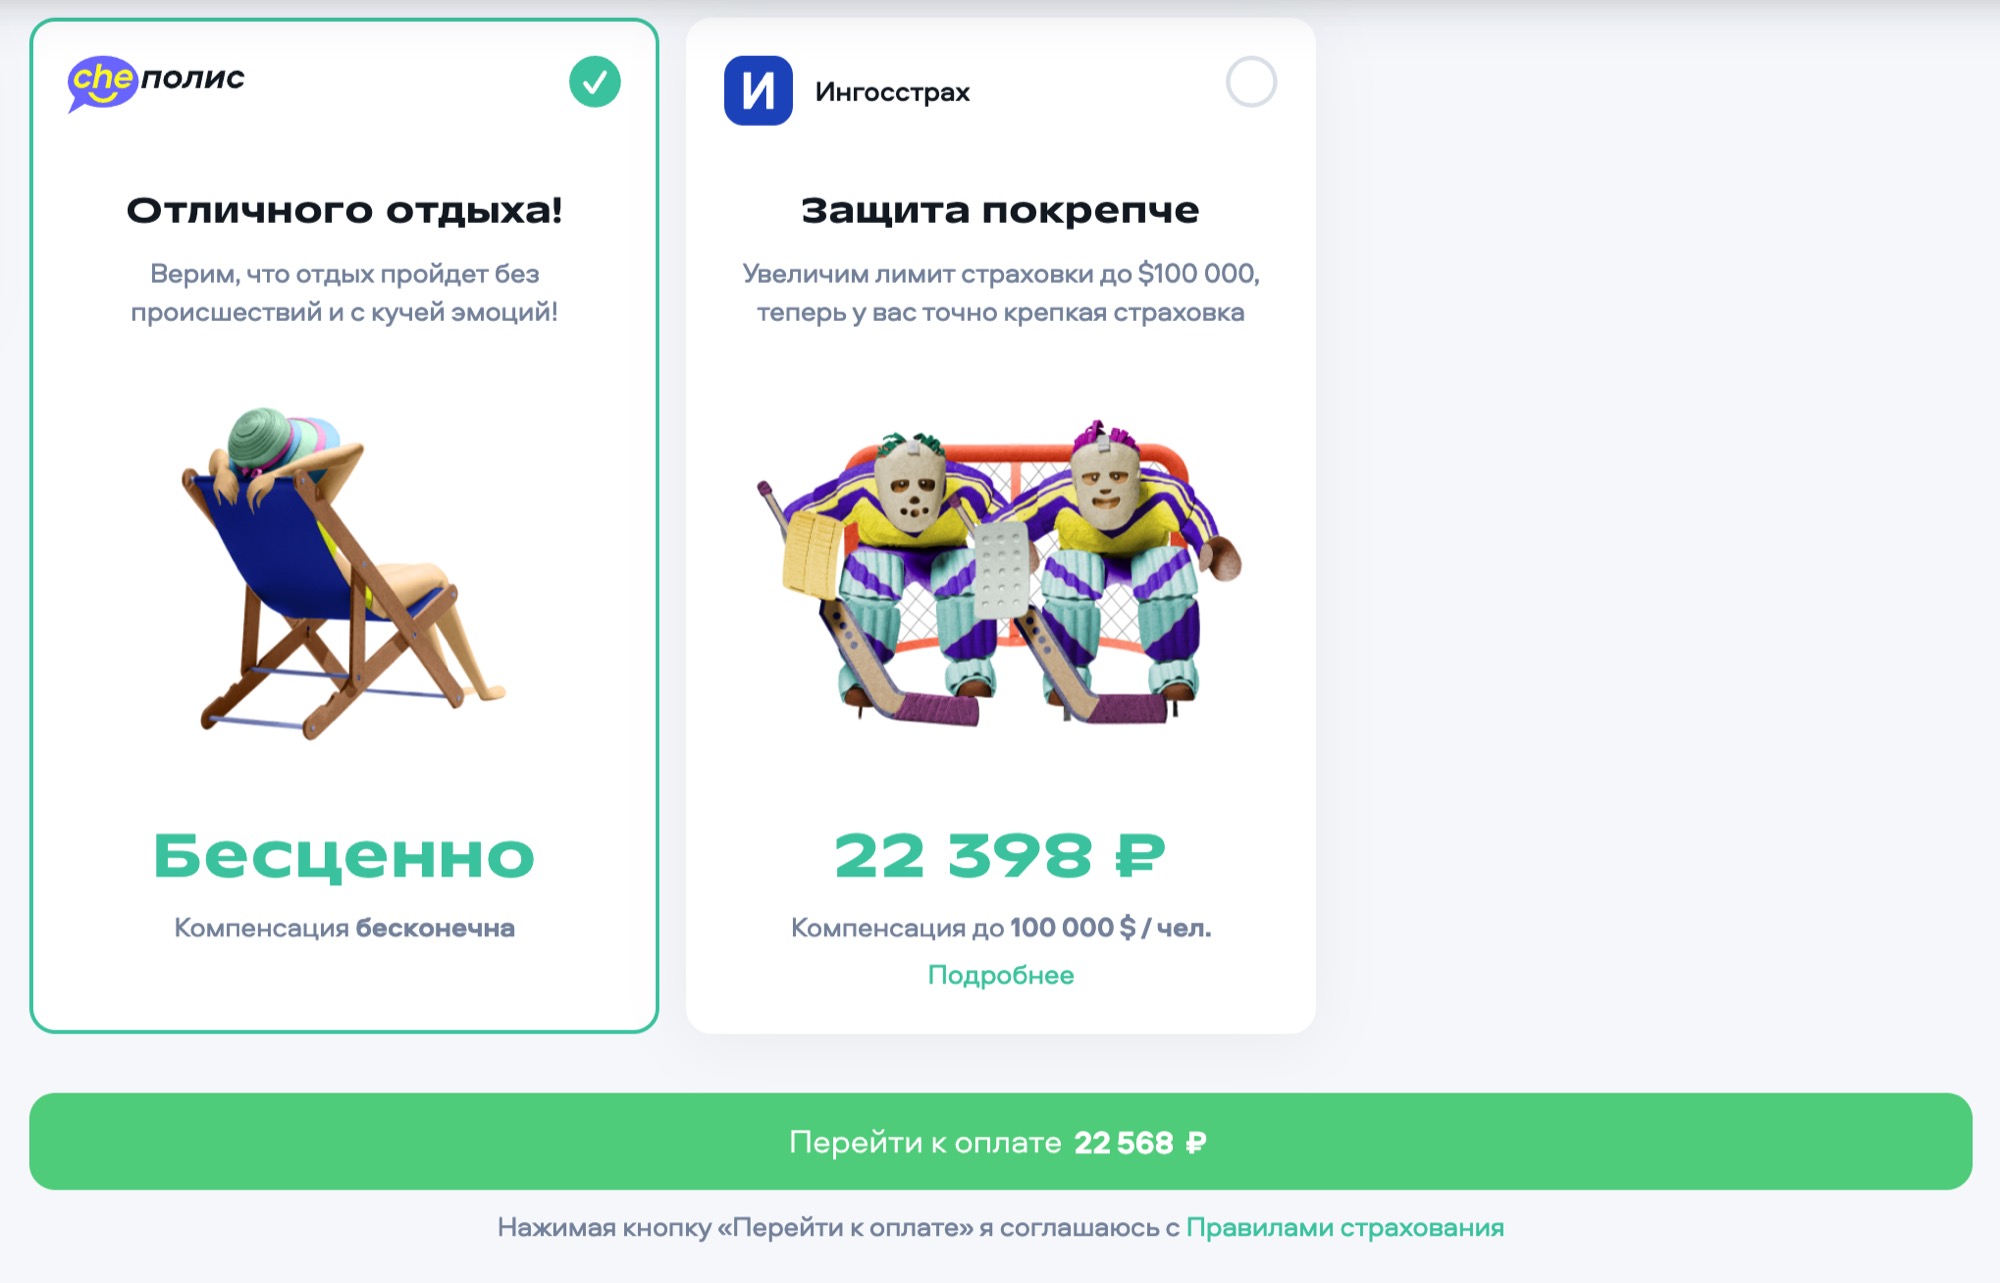Click the Отличного отдыха! heading
This screenshot has height=1283, width=2000.
tap(344, 210)
